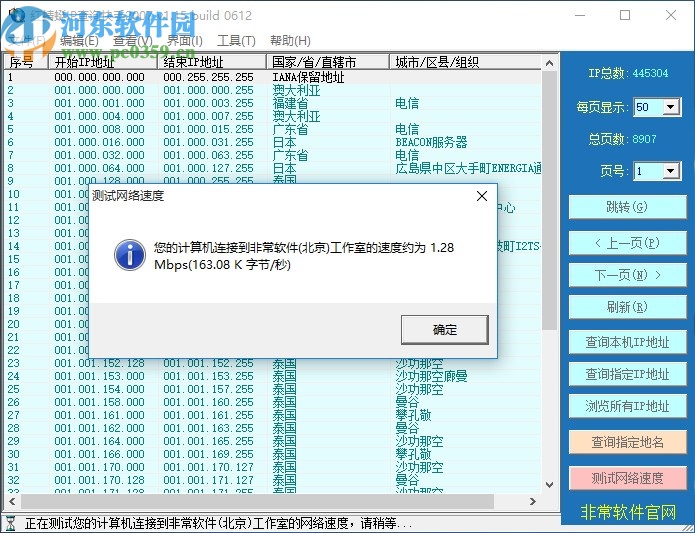Open the 编辑(E) menu
The height and width of the screenshot is (533, 695).
(x=79, y=41)
